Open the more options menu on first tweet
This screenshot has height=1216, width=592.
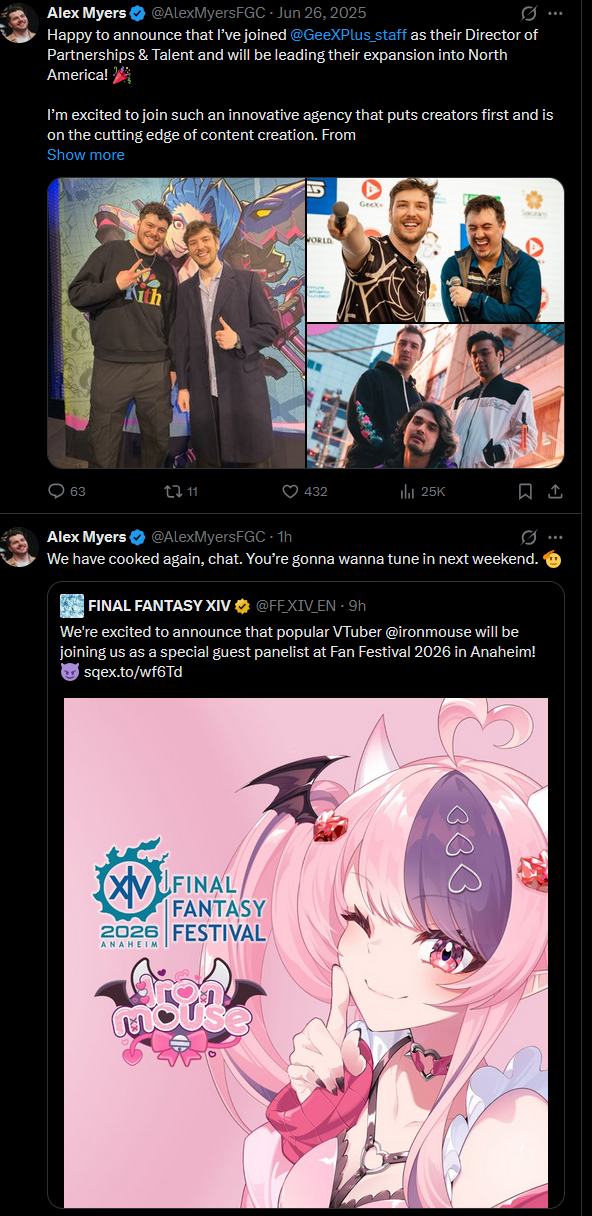556,13
